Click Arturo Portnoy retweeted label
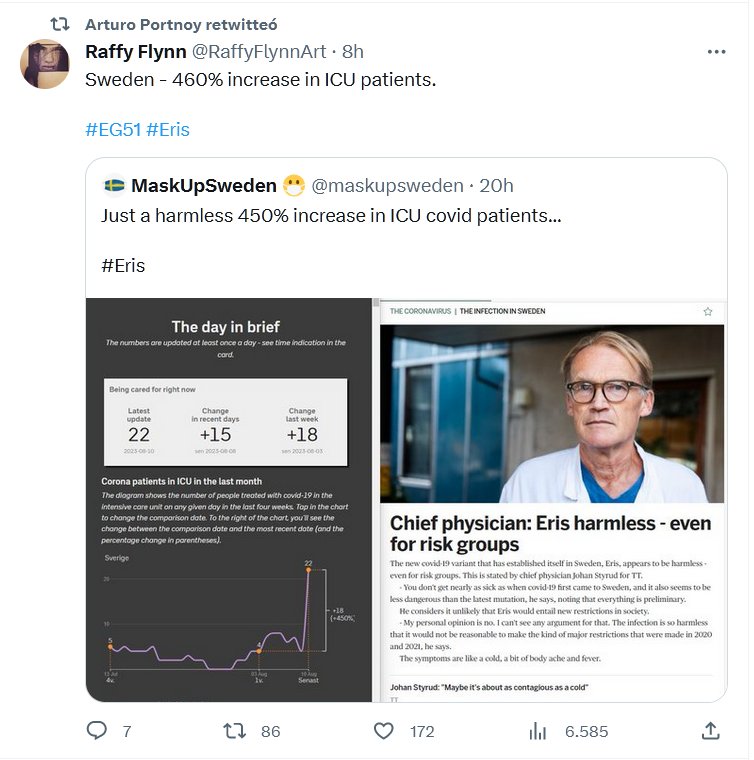 point(181,23)
